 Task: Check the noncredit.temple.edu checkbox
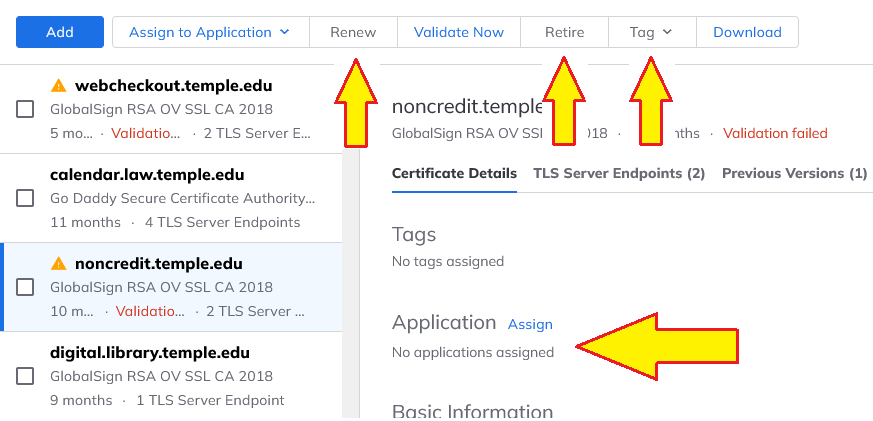tap(26, 287)
